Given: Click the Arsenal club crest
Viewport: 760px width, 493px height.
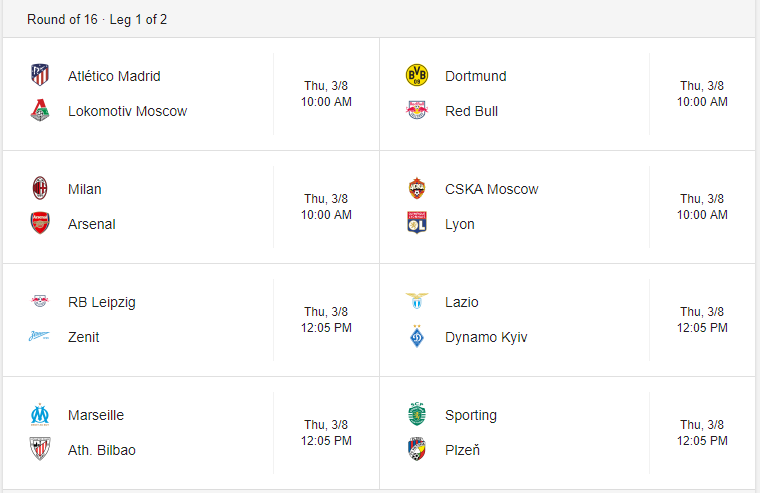Looking at the screenshot, I should 40,223.
